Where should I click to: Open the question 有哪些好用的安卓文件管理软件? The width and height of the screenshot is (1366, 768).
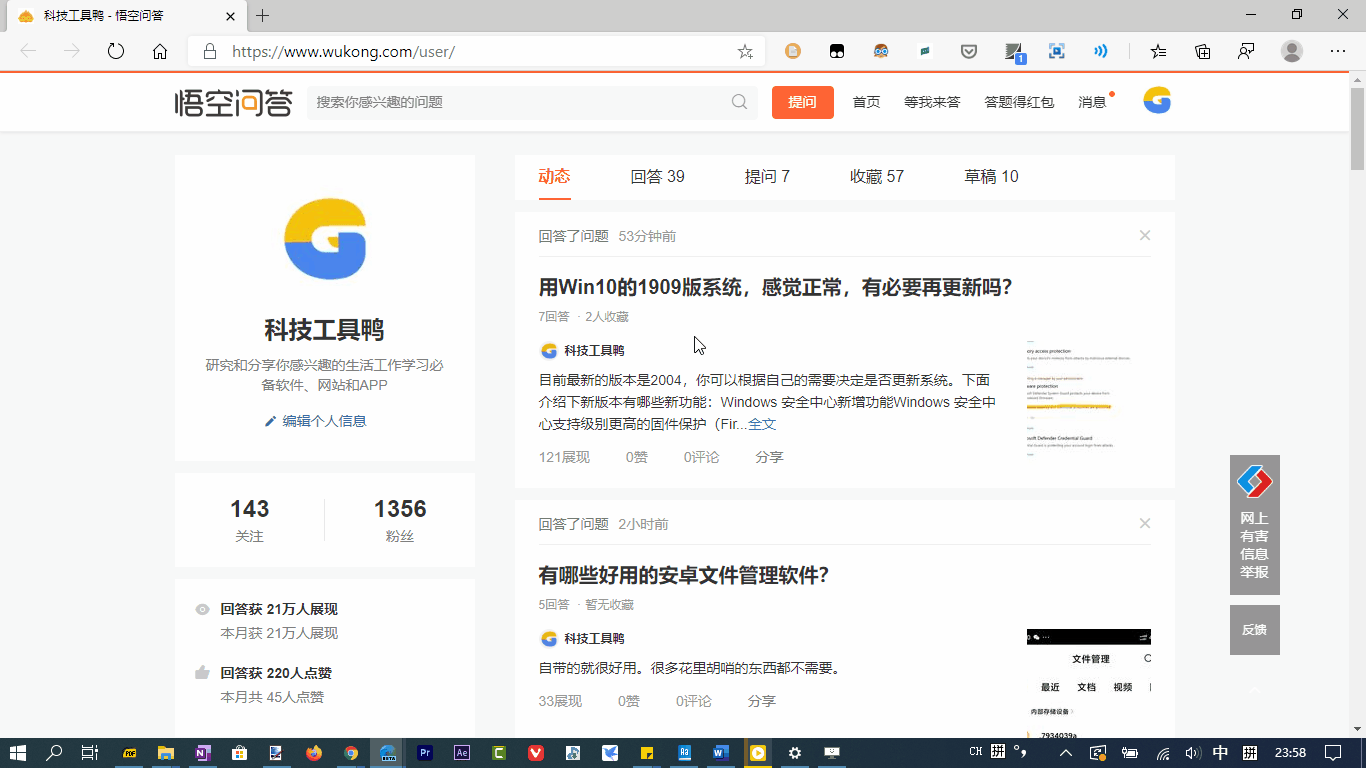pyautogui.click(x=684, y=576)
